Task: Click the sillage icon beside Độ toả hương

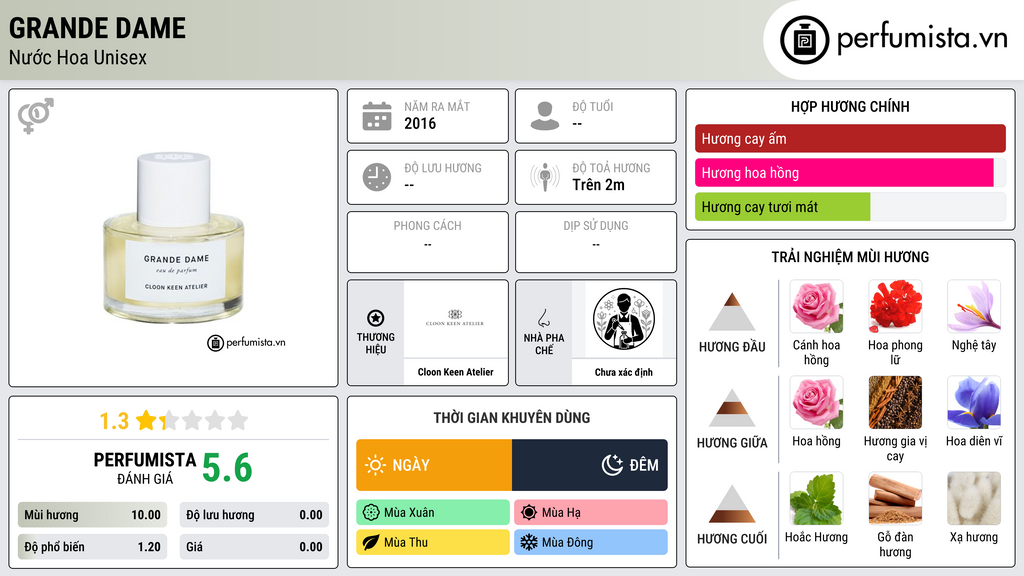Action: (x=545, y=177)
